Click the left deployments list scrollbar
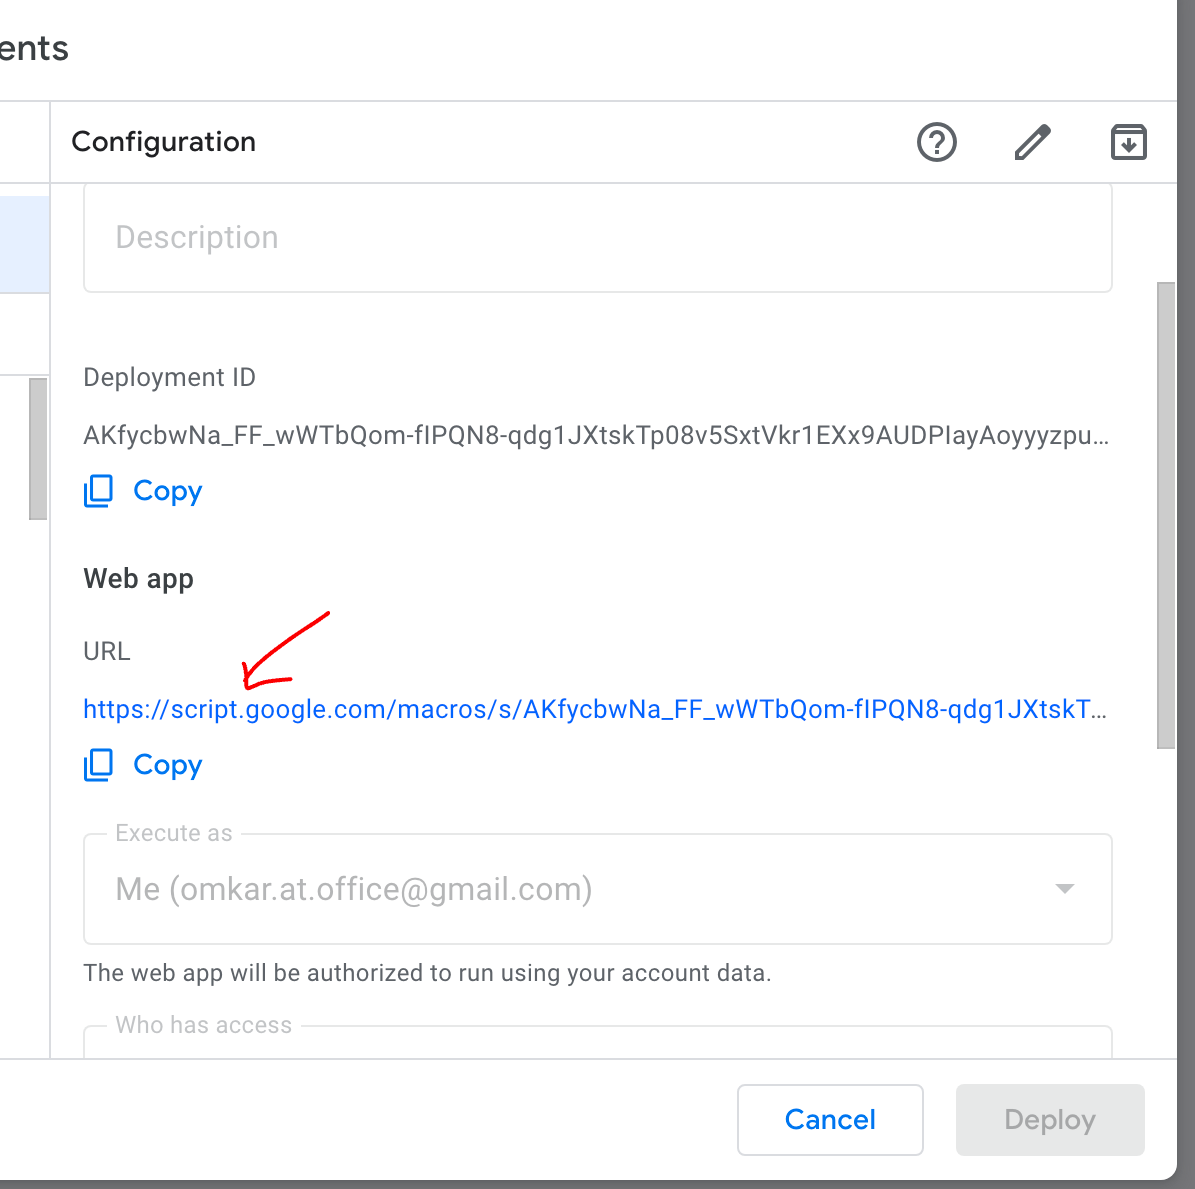The width and height of the screenshot is (1195, 1189). 38,449
